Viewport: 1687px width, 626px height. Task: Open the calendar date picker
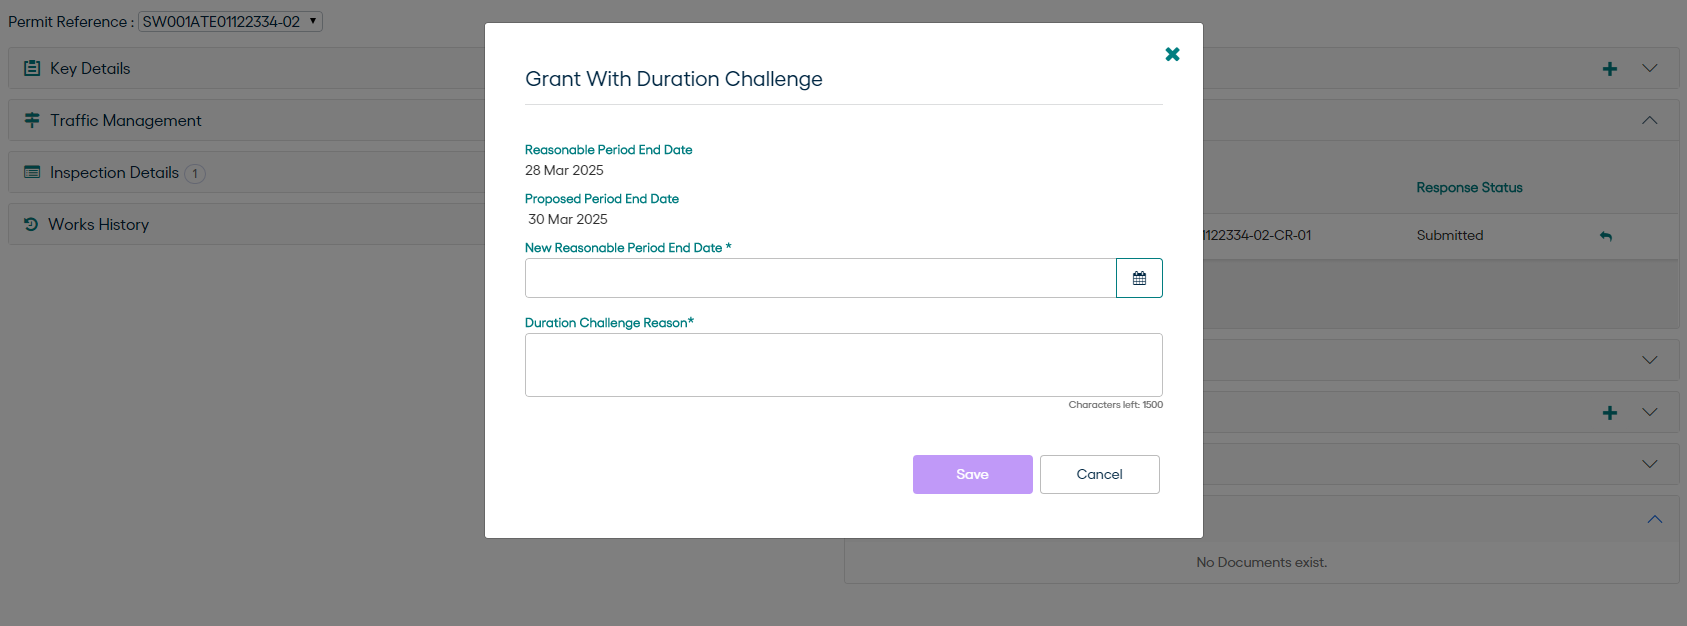tap(1139, 278)
